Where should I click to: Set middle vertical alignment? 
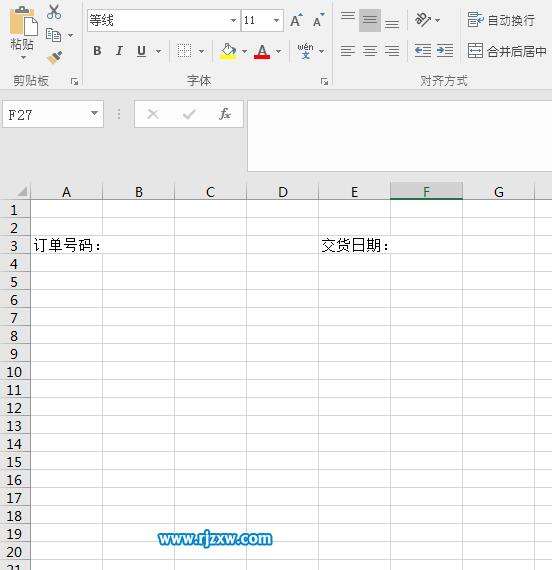370,20
